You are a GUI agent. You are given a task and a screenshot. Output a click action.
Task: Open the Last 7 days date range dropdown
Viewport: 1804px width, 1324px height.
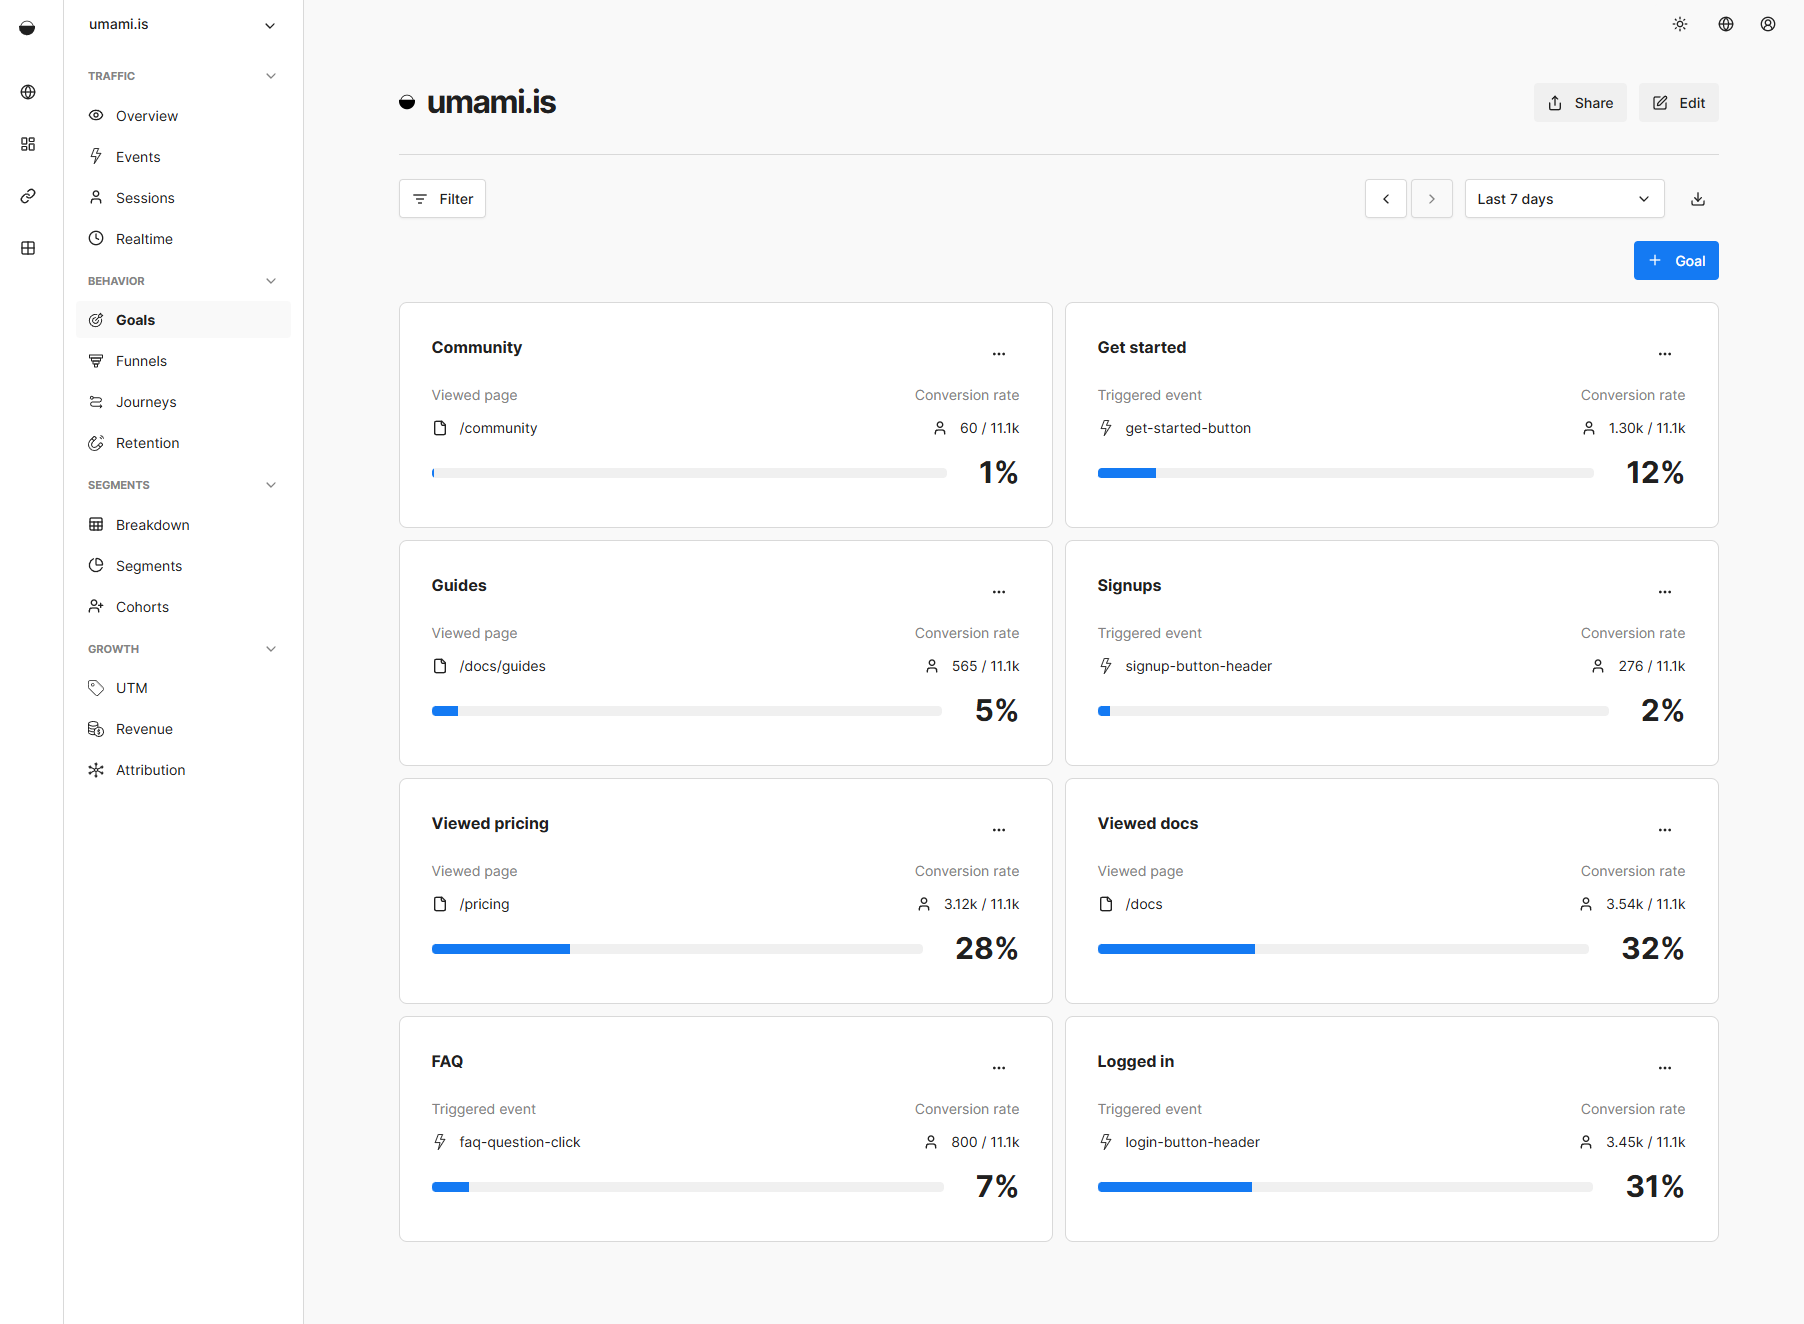1563,199
